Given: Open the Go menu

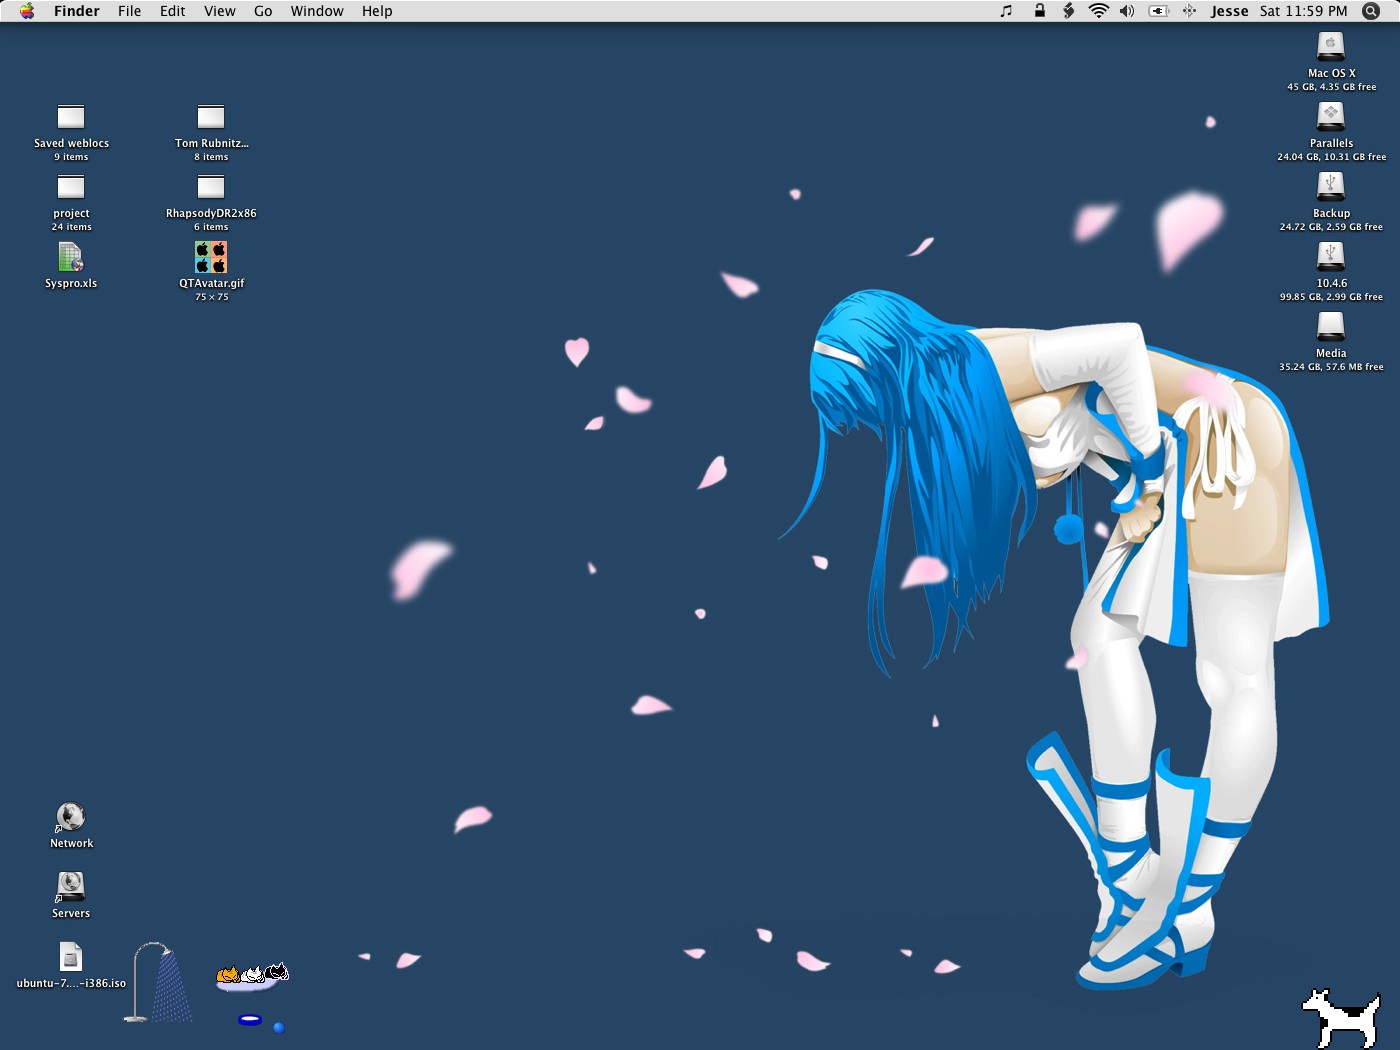Looking at the screenshot, I should 263,11.
